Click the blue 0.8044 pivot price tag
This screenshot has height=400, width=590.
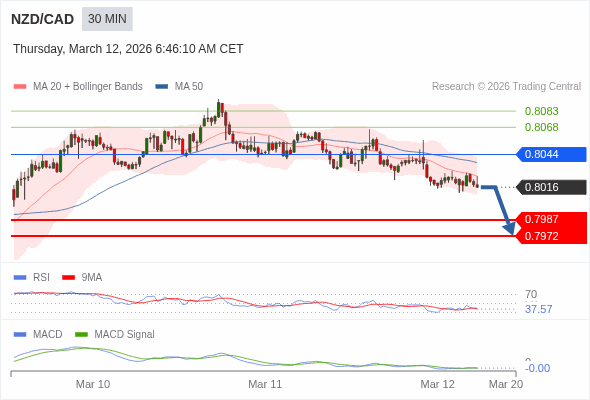click(551, 154)
